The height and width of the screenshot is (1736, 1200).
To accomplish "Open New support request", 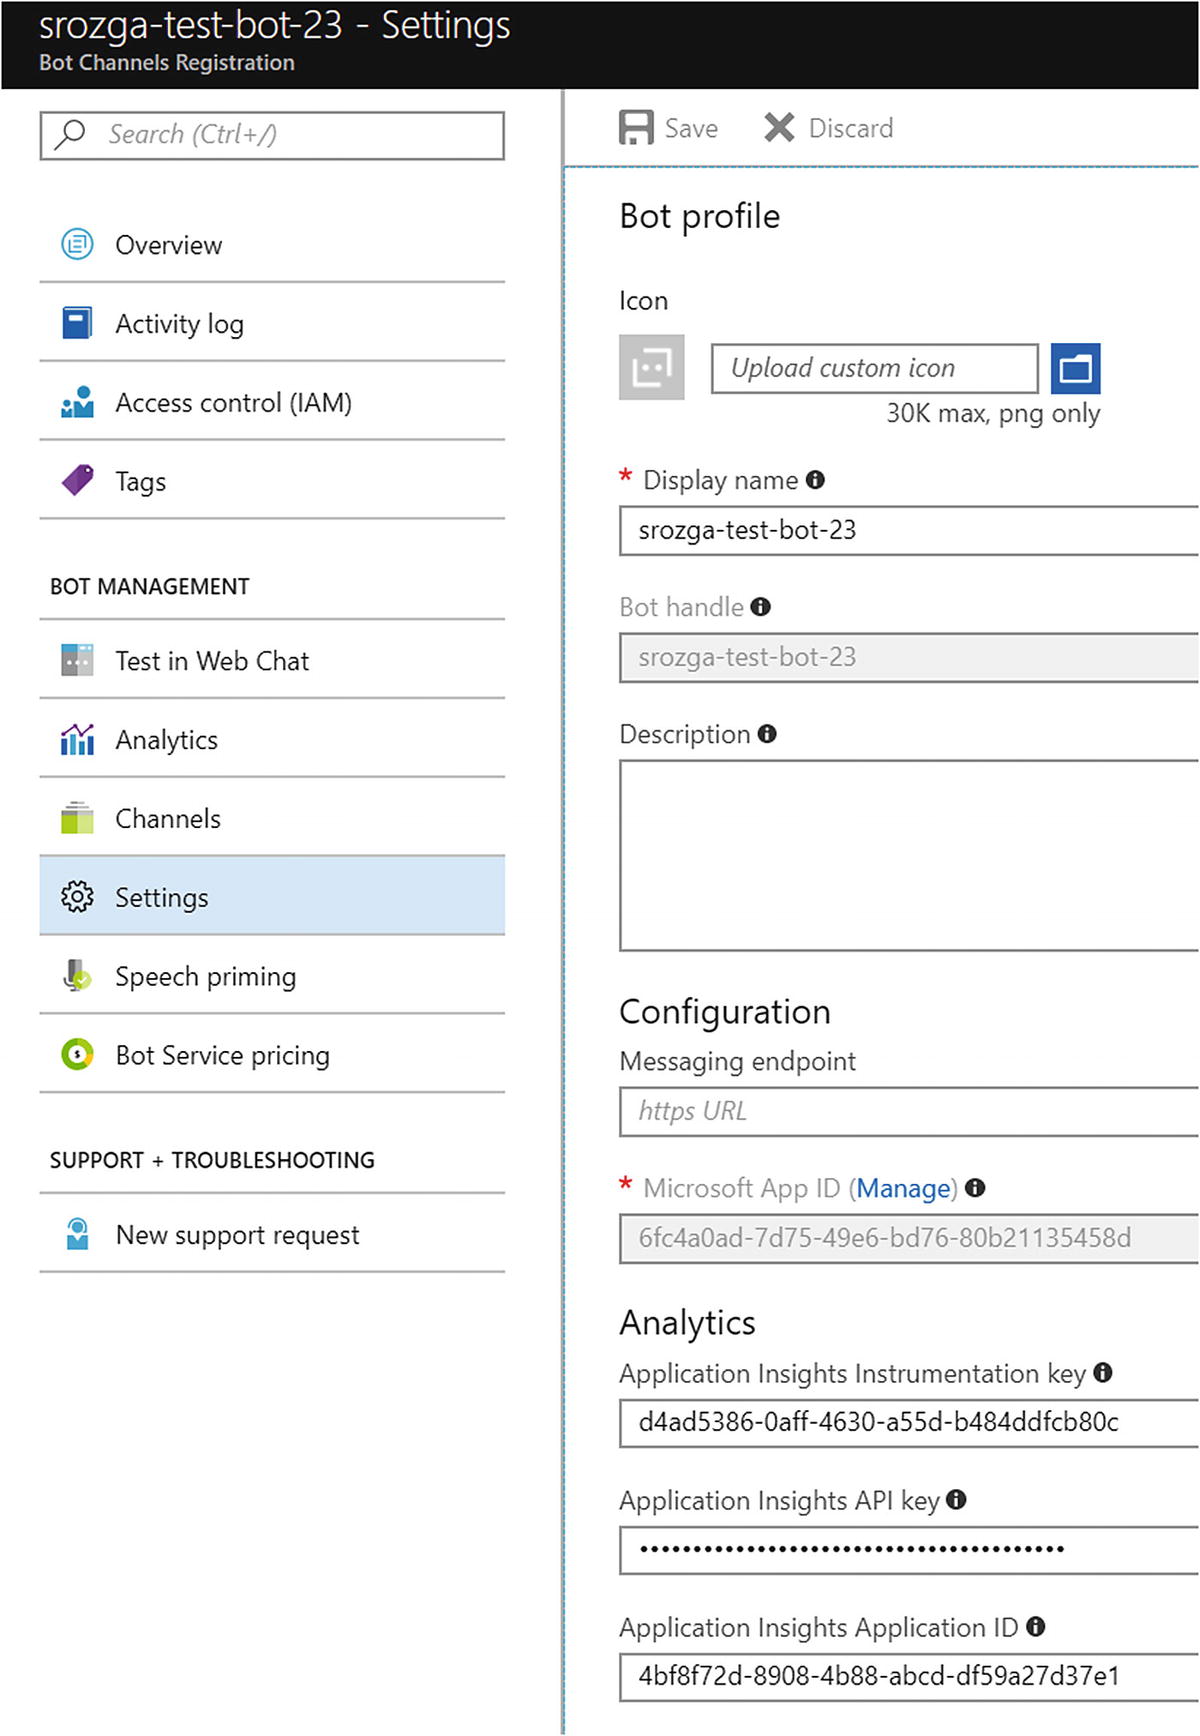I will coord(237,1235).
